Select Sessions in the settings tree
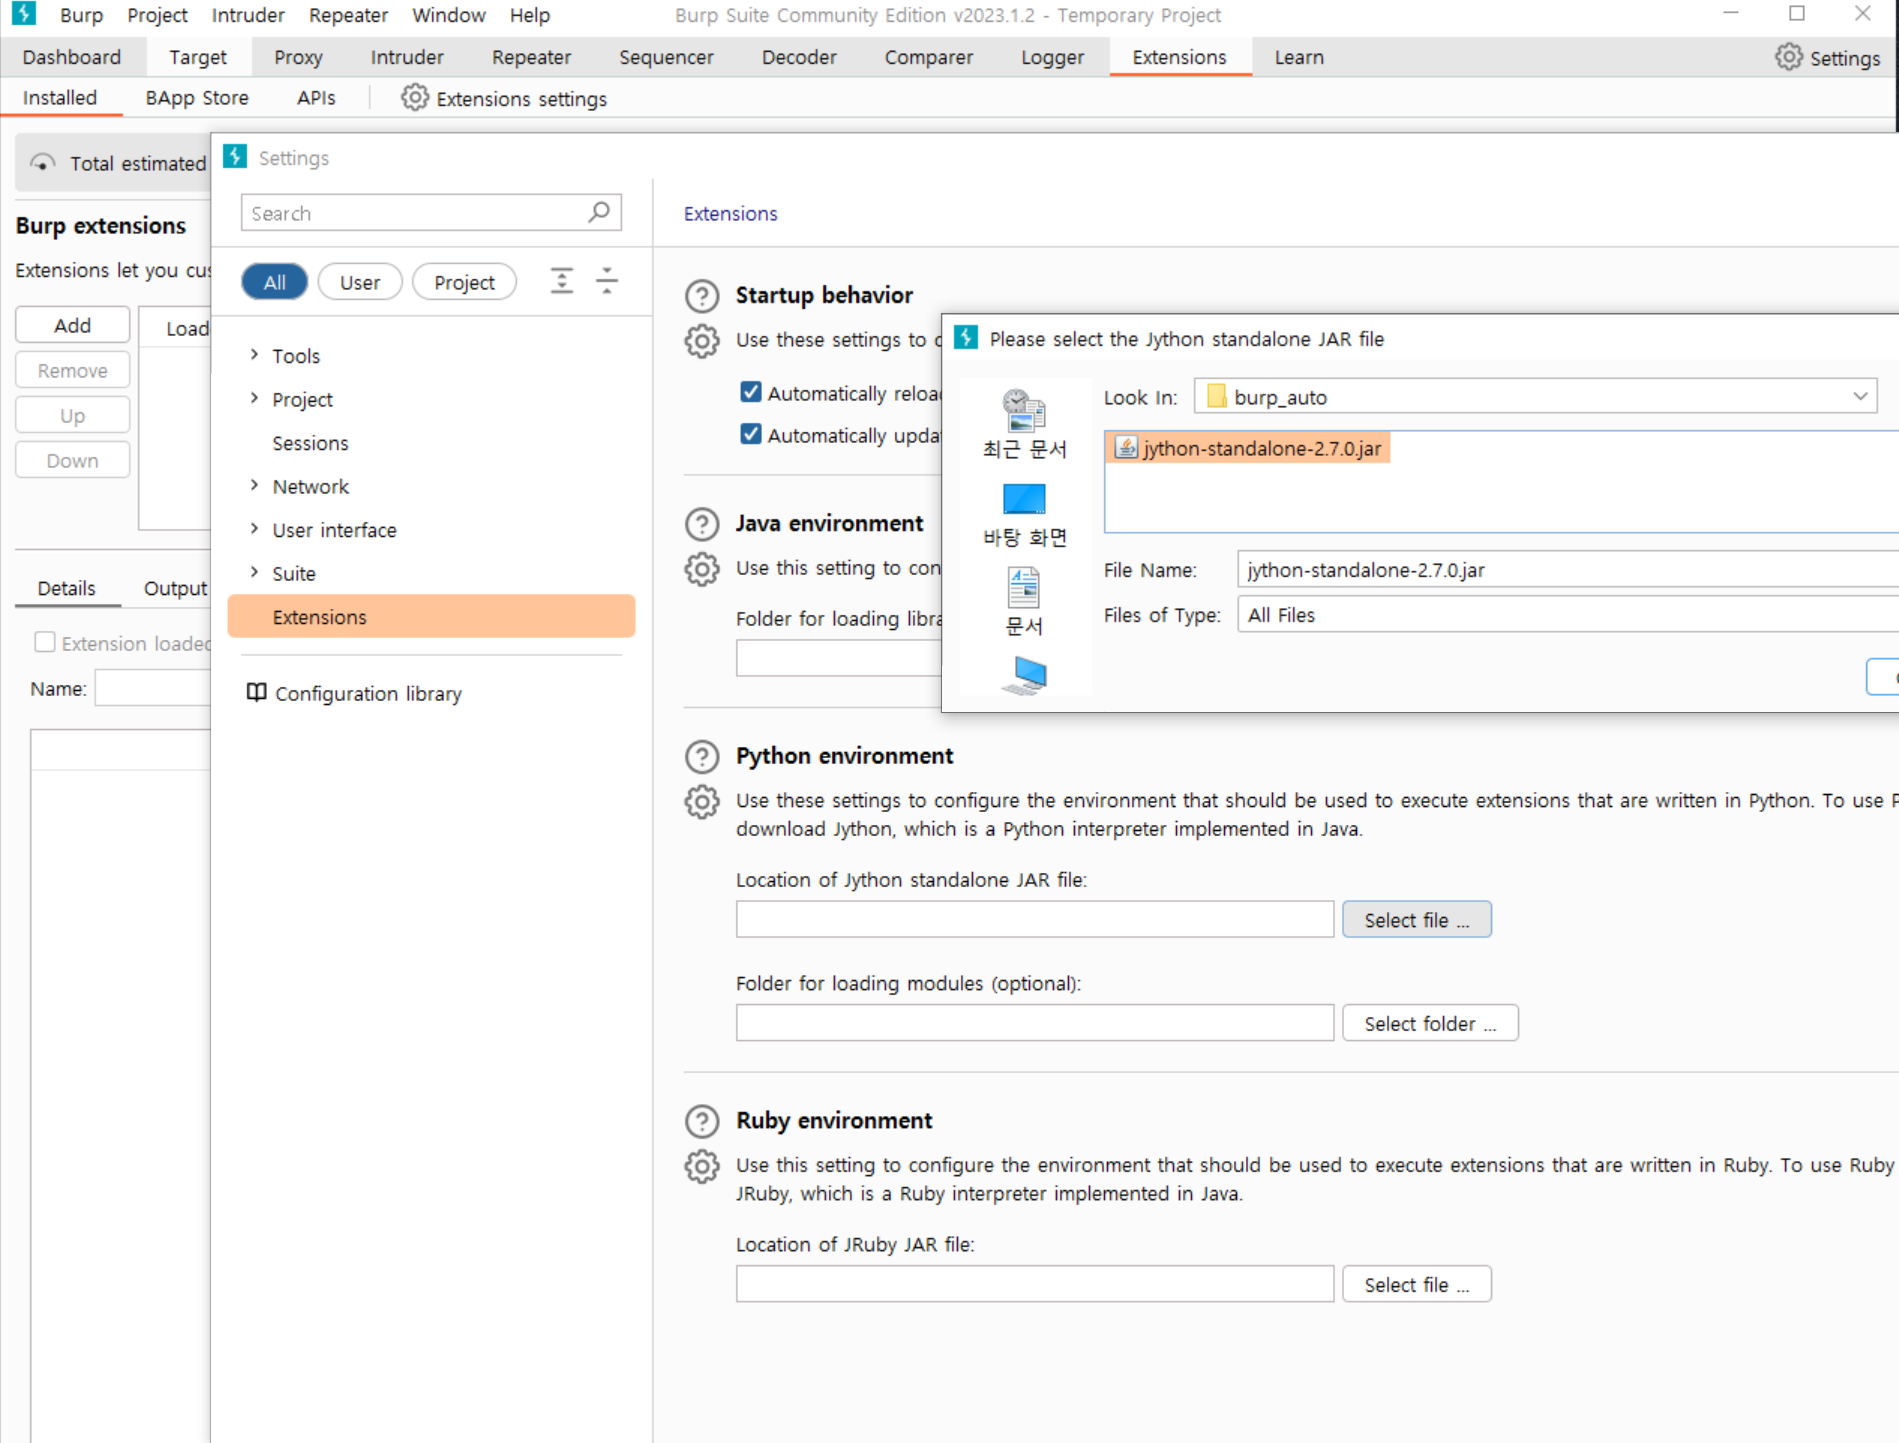1899x1443 pixels. pyautogui.click(x=310, y=442)
